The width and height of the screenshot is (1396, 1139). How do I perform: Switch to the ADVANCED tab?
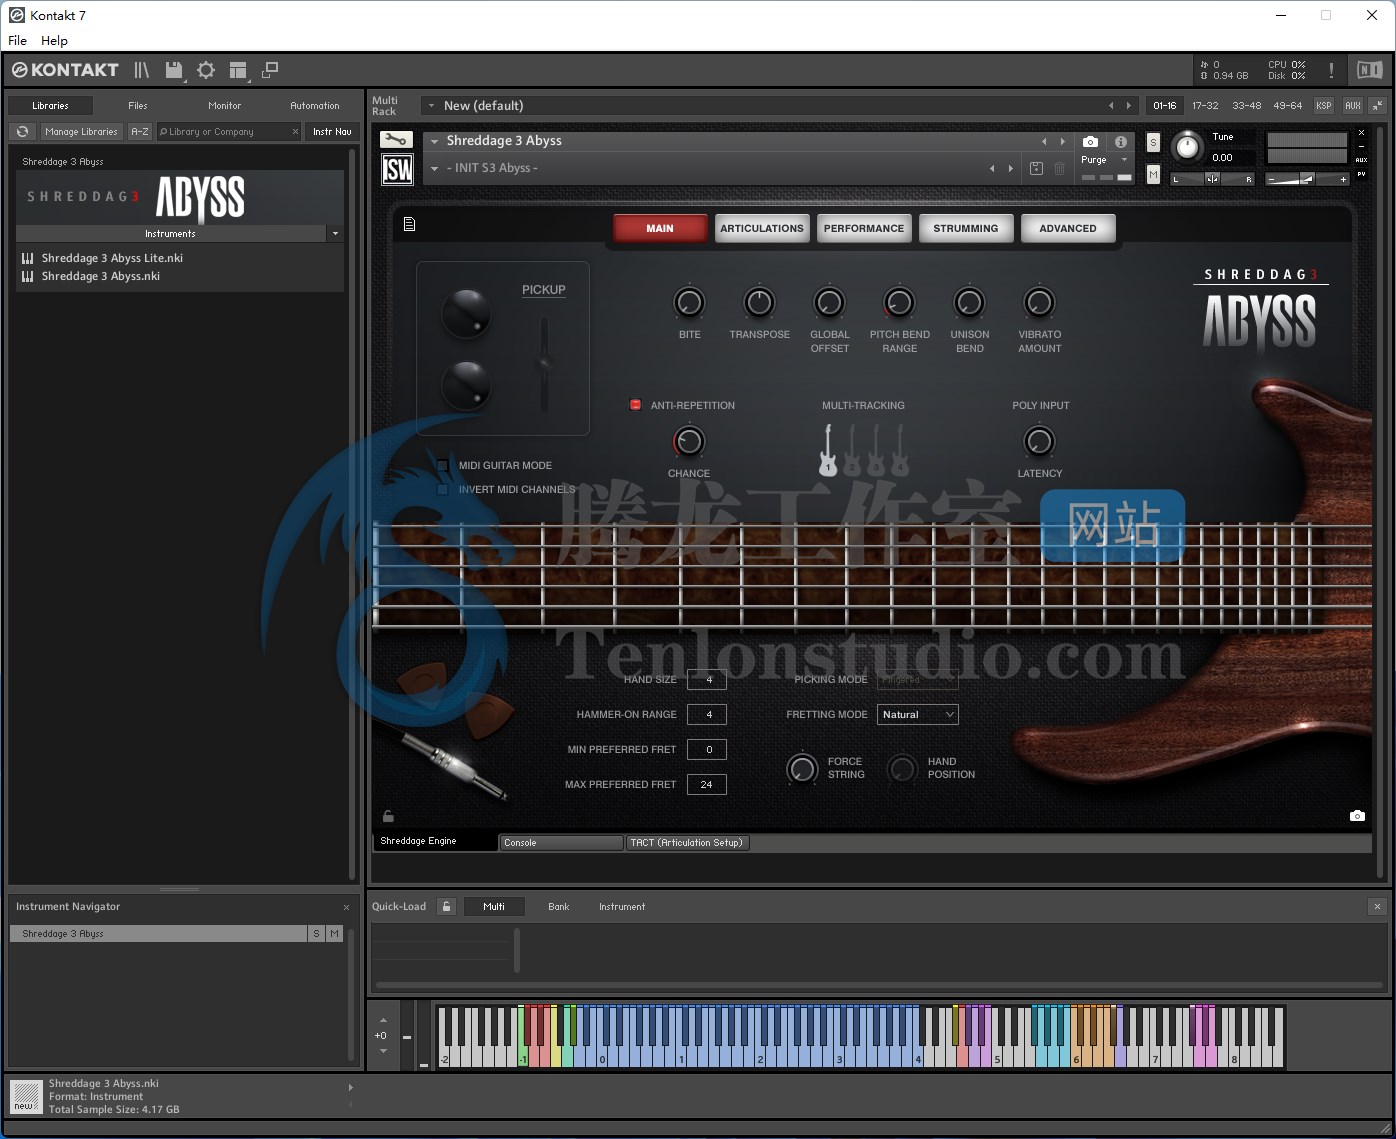tap(1067, 228)
